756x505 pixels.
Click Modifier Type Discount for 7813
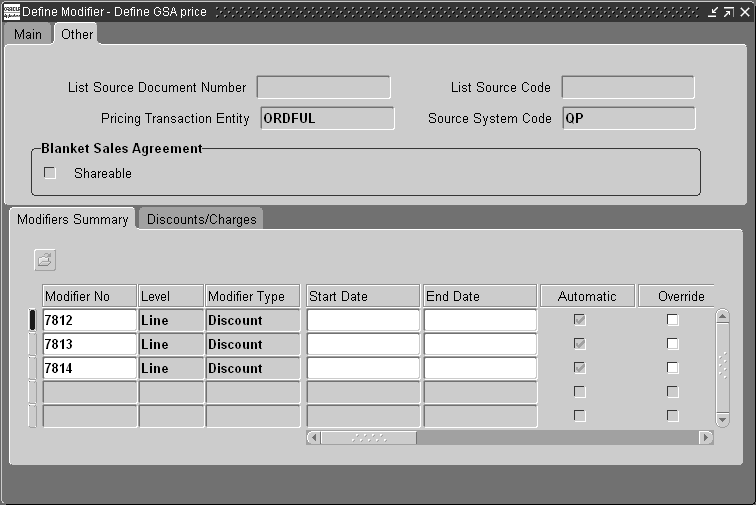253,344
